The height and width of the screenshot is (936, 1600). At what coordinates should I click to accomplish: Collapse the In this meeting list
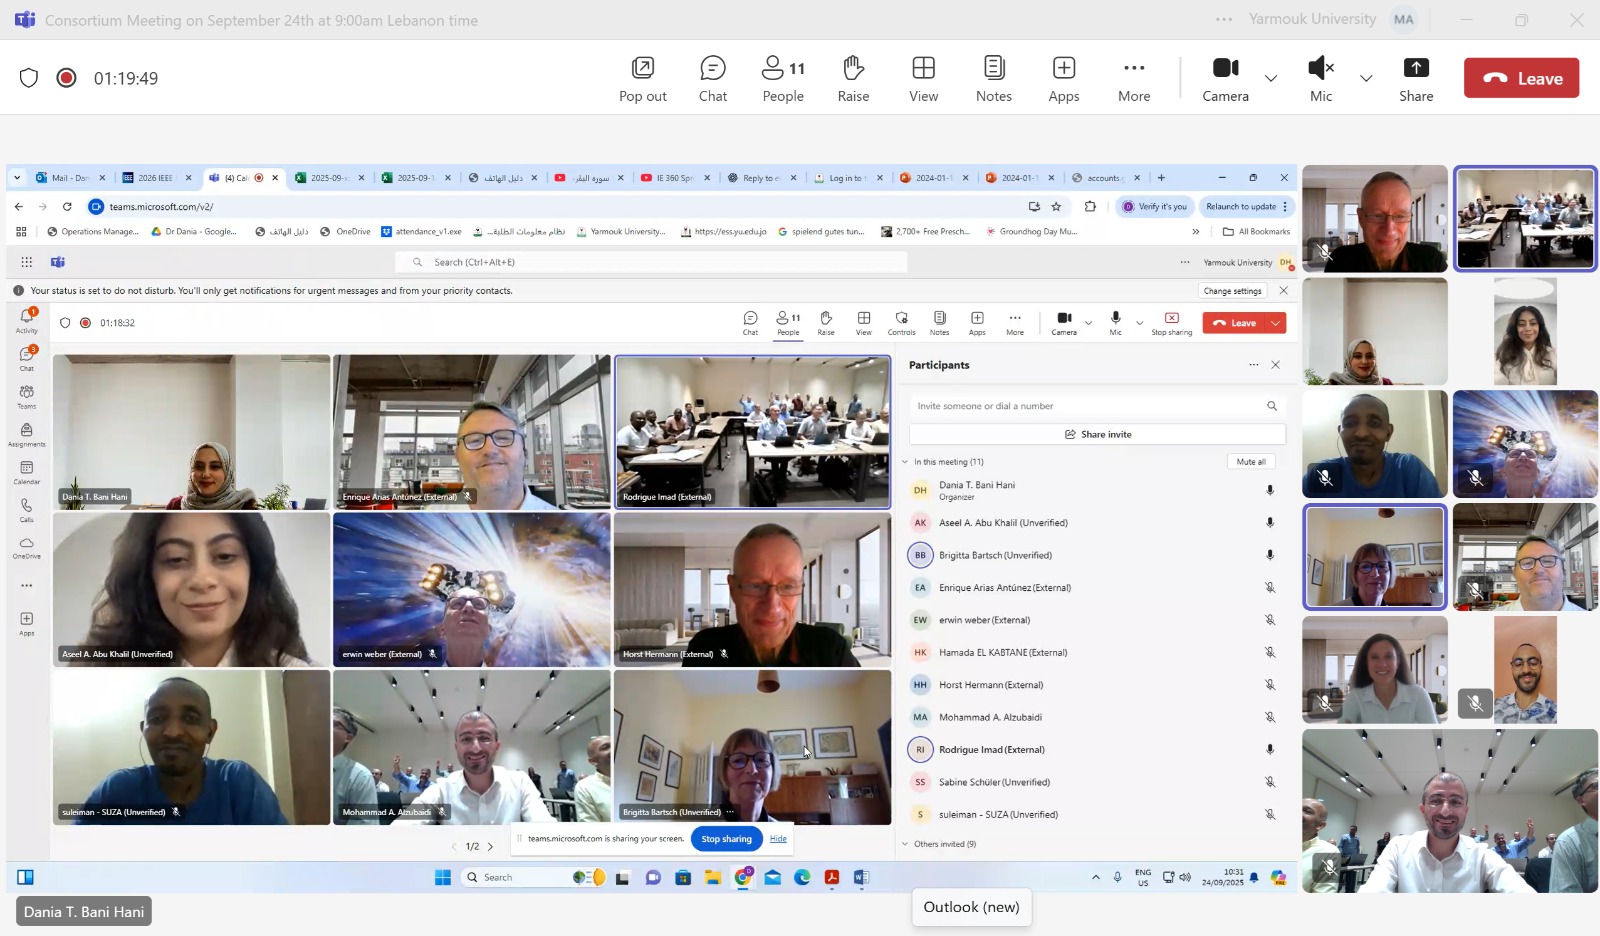pyautogui.click(x=905, y=462)
